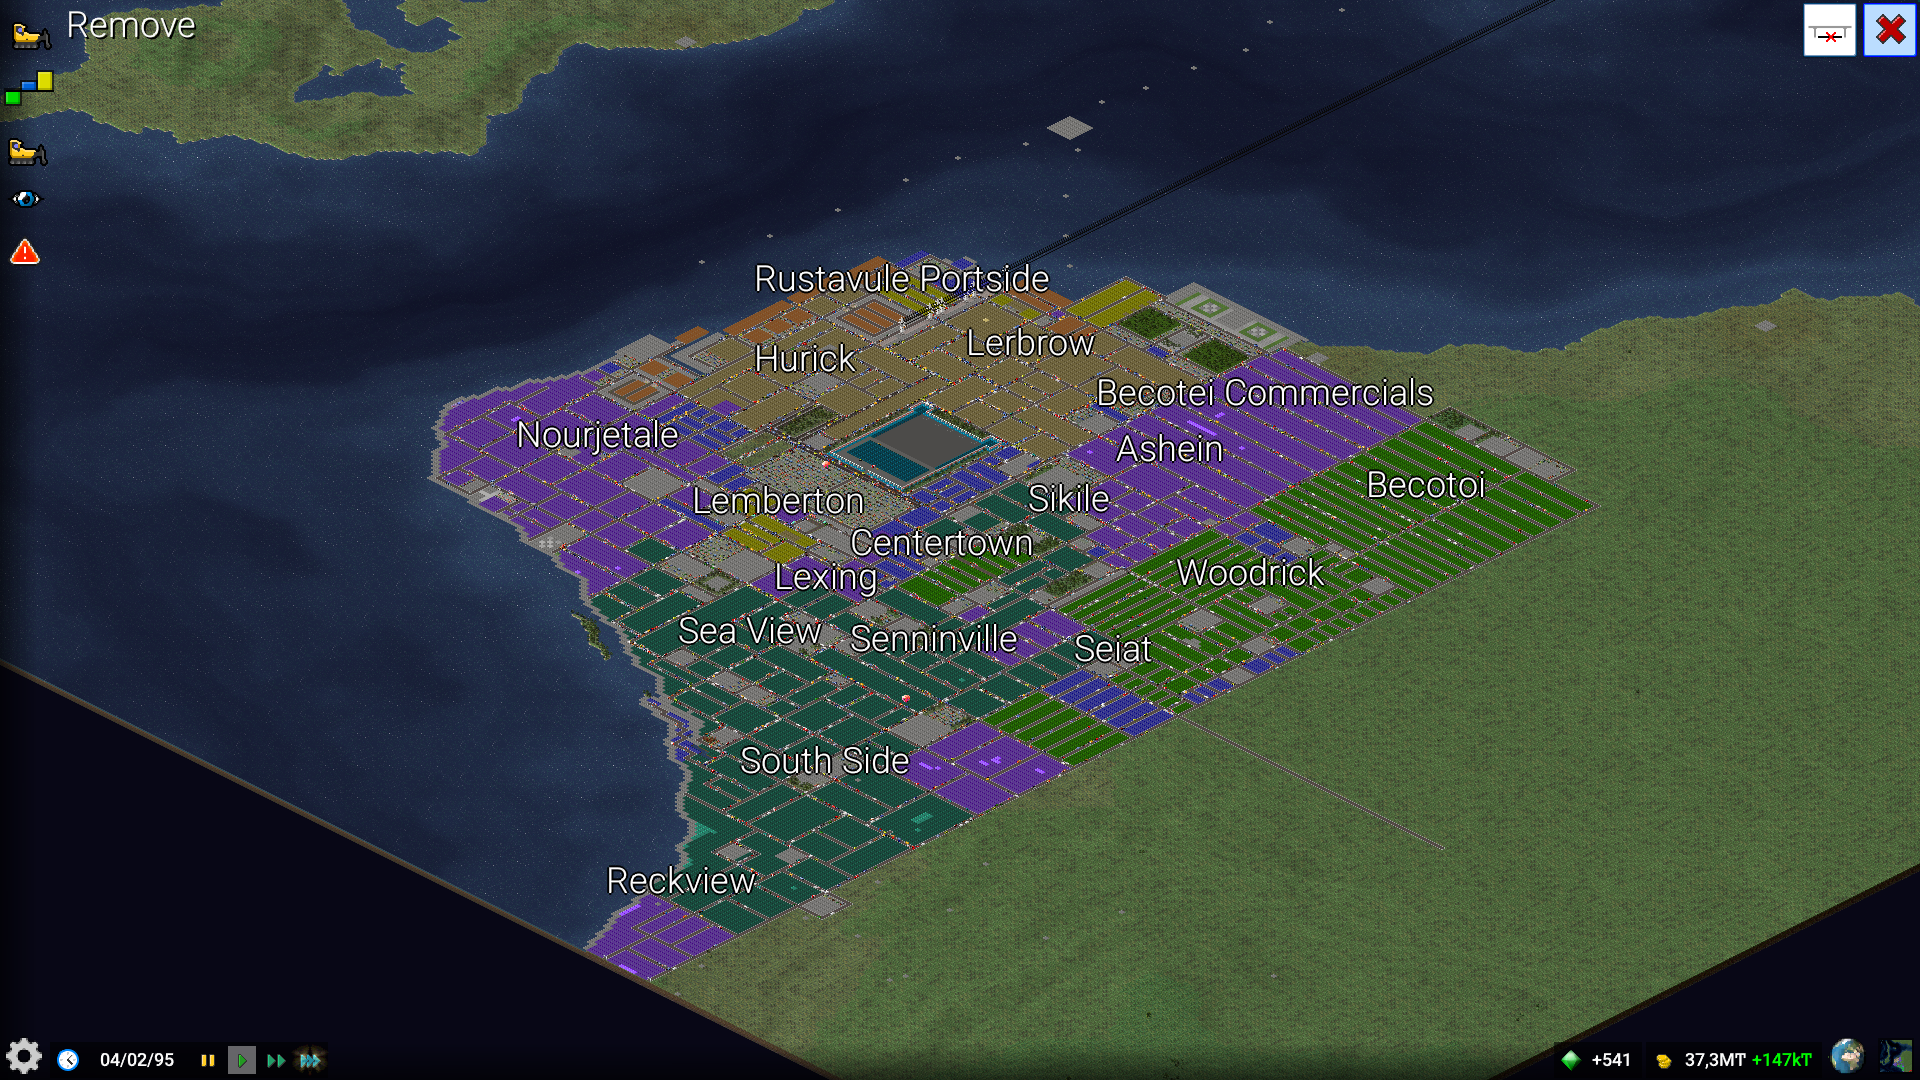The image size is (1920, 1080).
Task: Click the Centertown district label
Action: [941, 542]
